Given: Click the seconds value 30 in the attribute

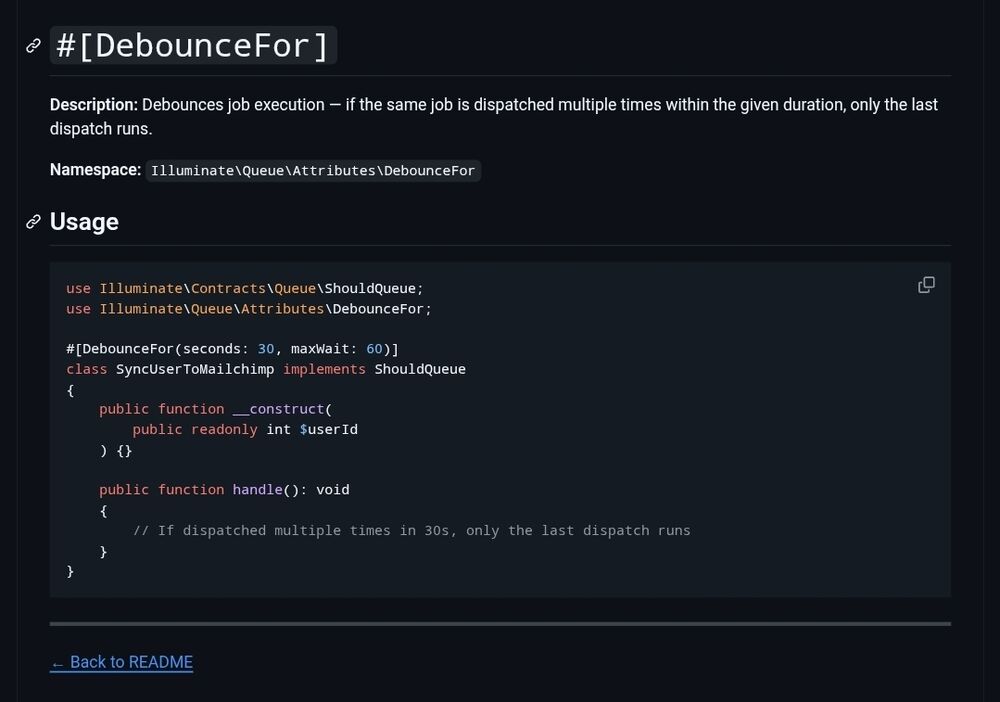Looking at the screenshot, I should pyautogui.click(x=266, y=349).
